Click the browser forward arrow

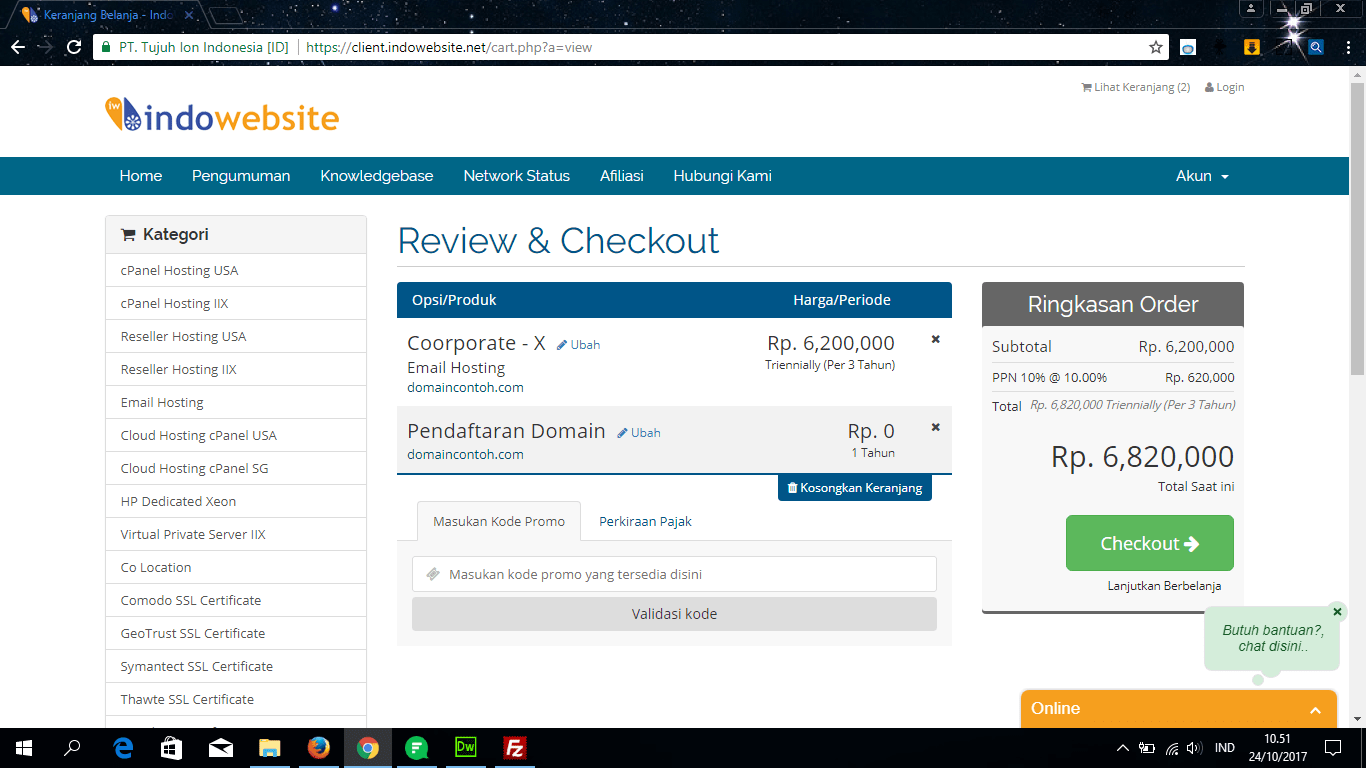tap(46, 47)
